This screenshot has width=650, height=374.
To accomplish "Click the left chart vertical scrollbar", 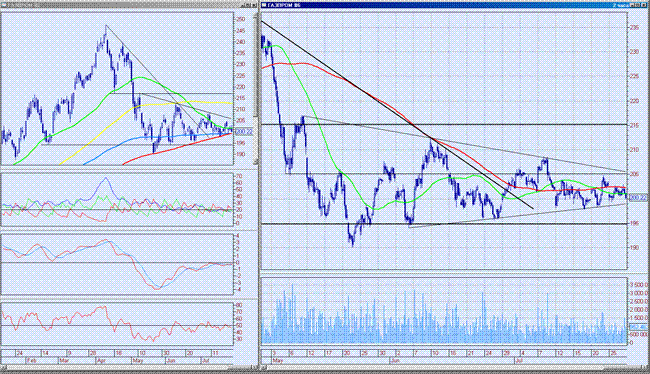I will 256,89.
